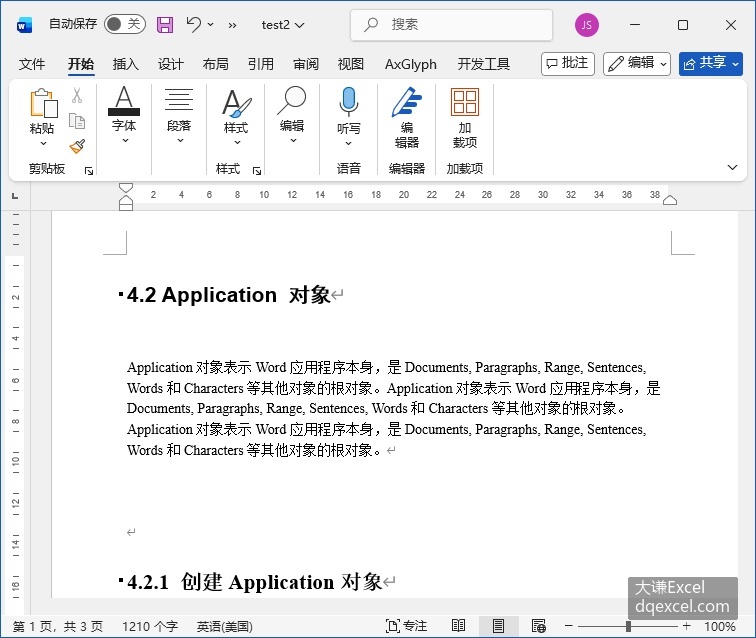Switch to the 开始 tab
This screenshot has width=756, height=638.
click(81, 64)
